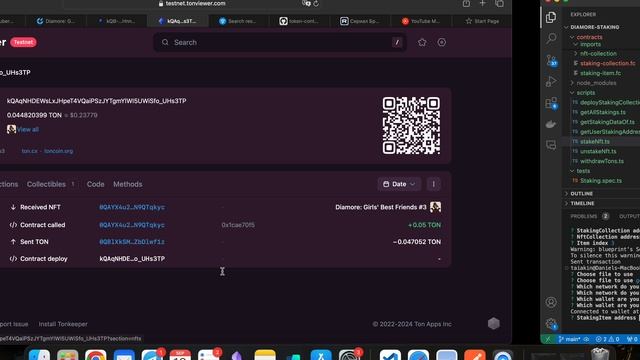Open staking-item.fc in the explorer

click(x=600, y=73)
